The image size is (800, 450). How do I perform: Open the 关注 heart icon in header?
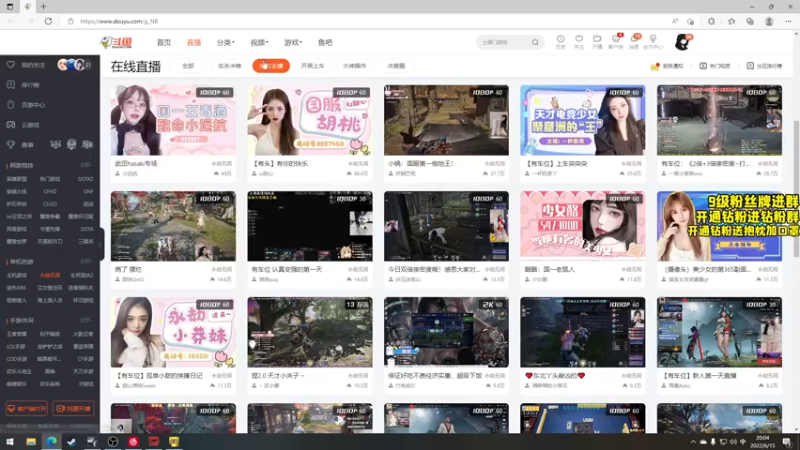579,42
